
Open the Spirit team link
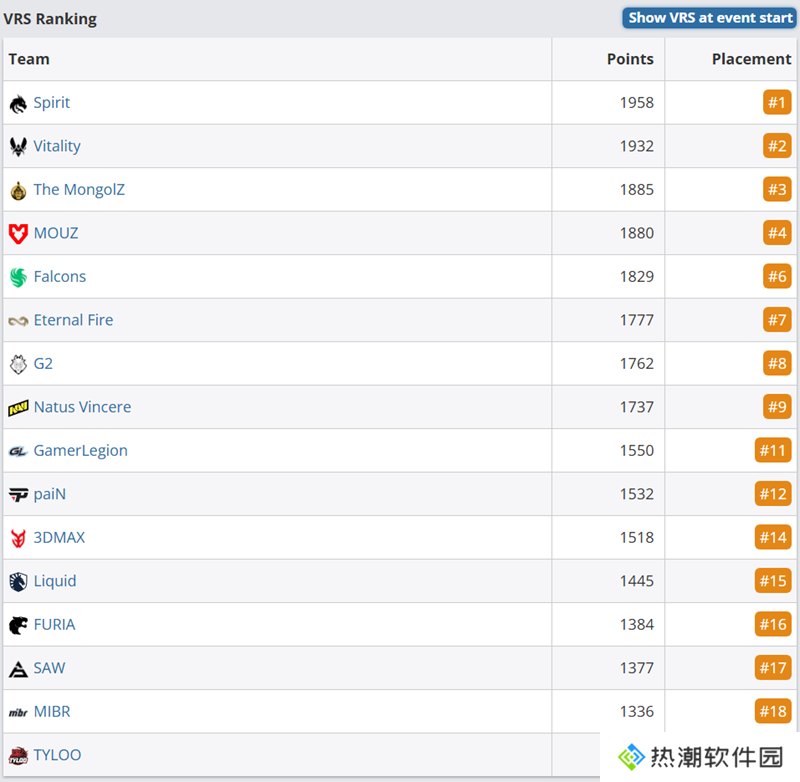52,103
